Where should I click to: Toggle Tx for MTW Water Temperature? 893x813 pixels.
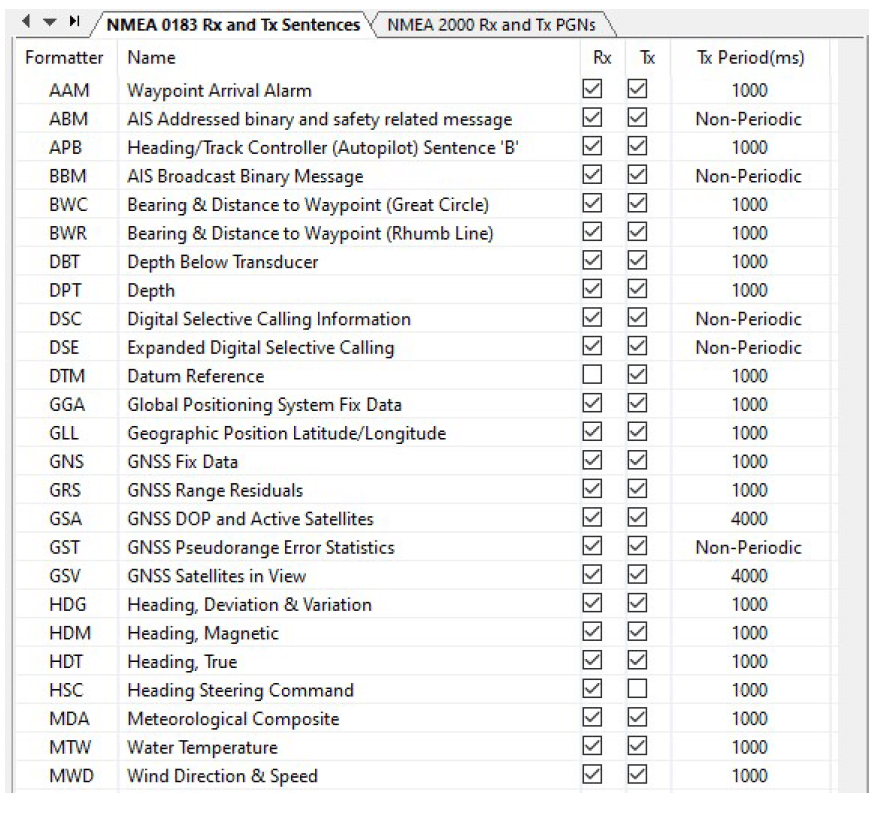click(x=637, y=746)
